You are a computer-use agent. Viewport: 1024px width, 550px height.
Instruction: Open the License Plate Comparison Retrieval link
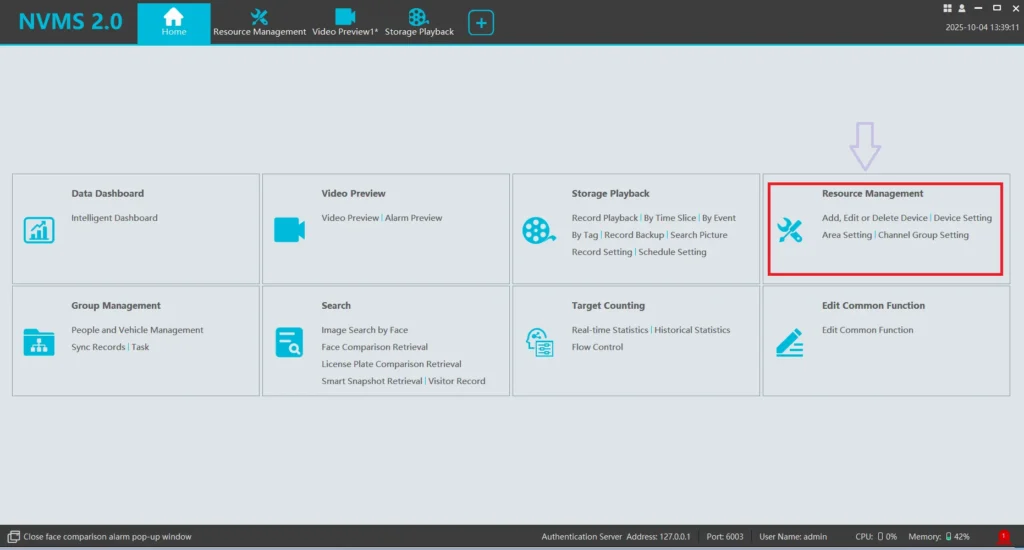pyautogui.click(x=391, y=364)
